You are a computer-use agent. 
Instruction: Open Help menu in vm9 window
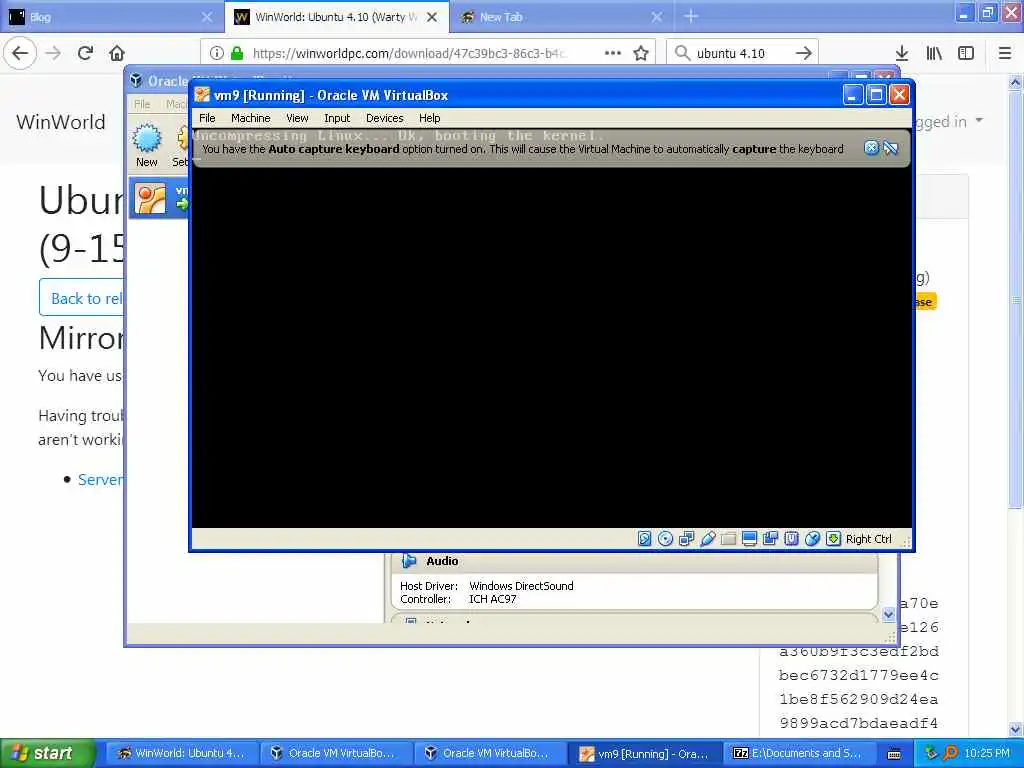point(430,118)
